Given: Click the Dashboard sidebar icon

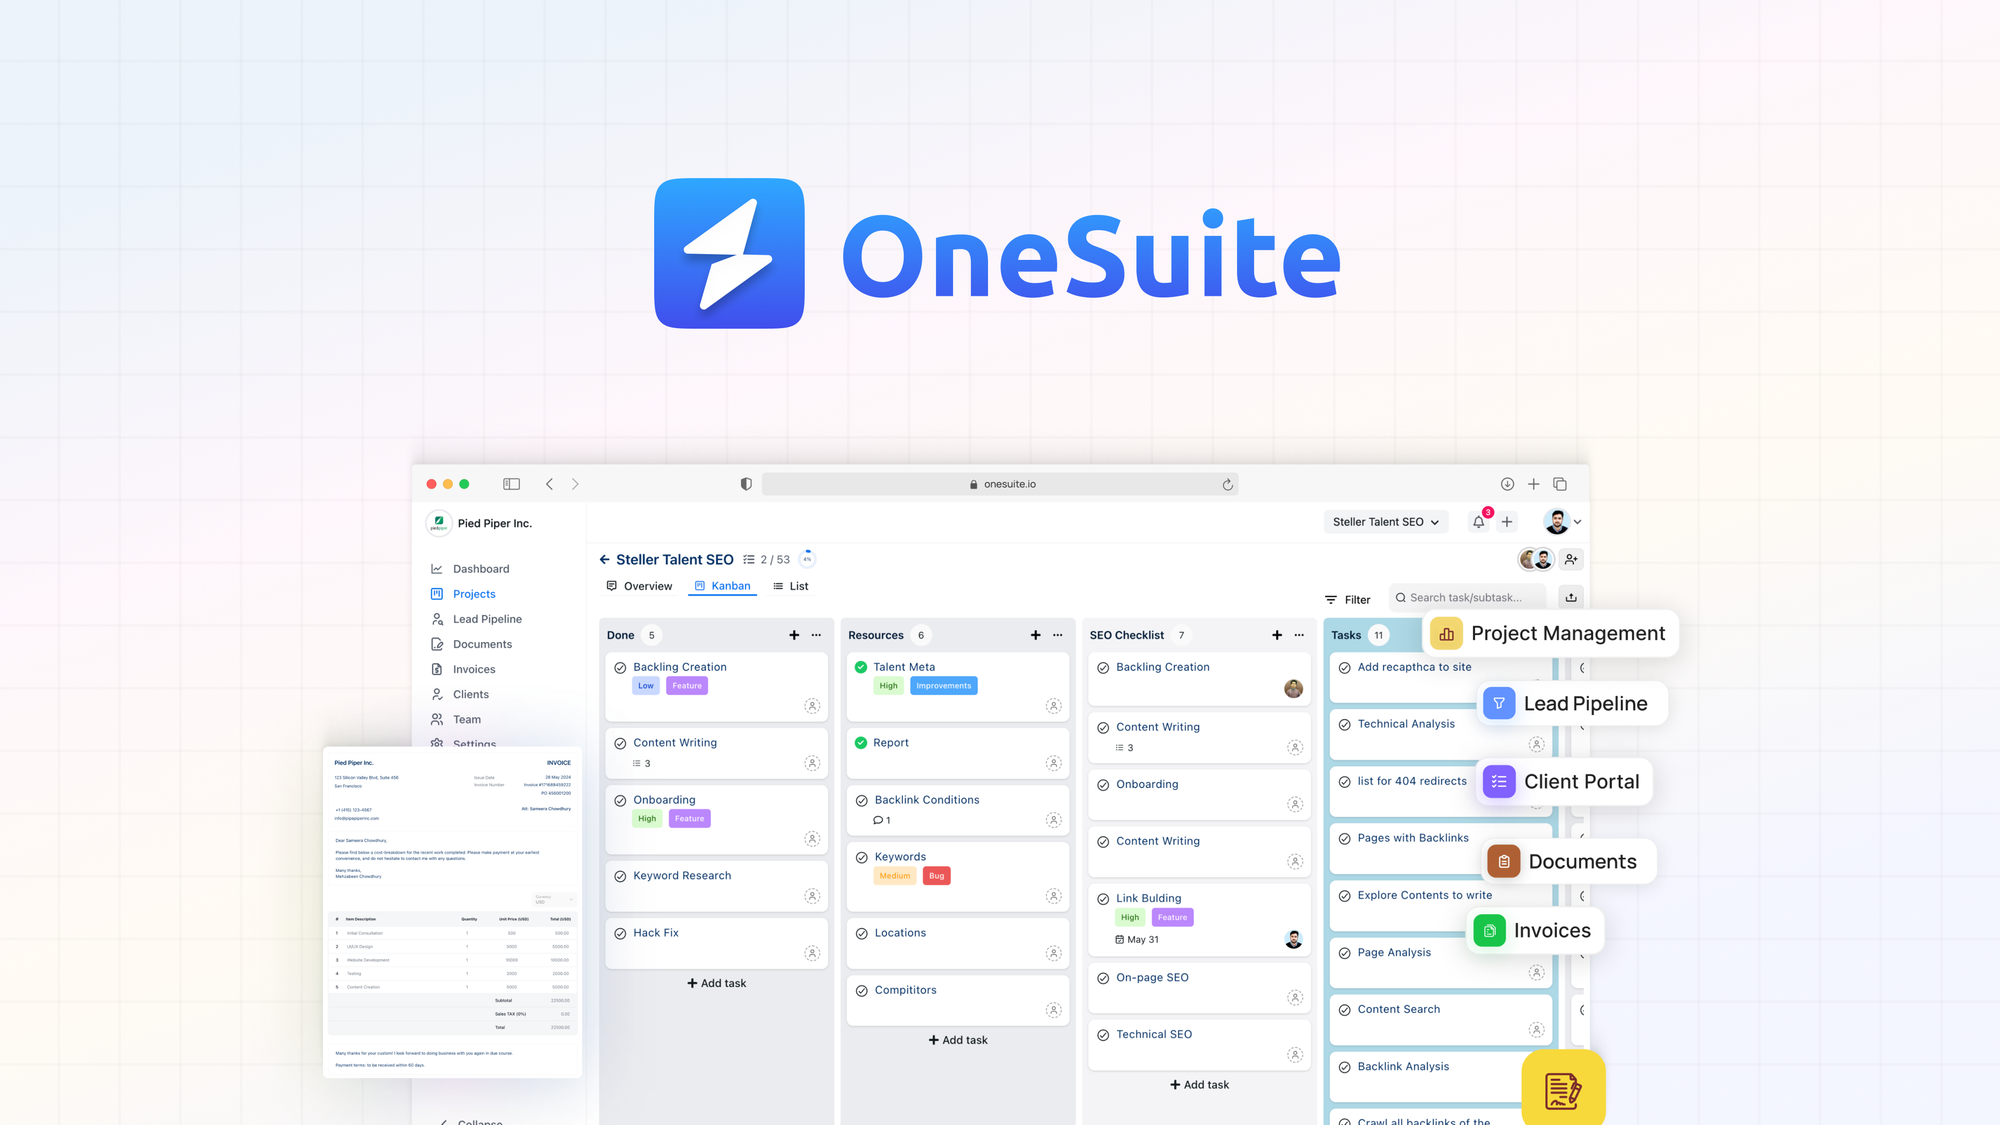Looking at the screenshot, I should (438, 569).
